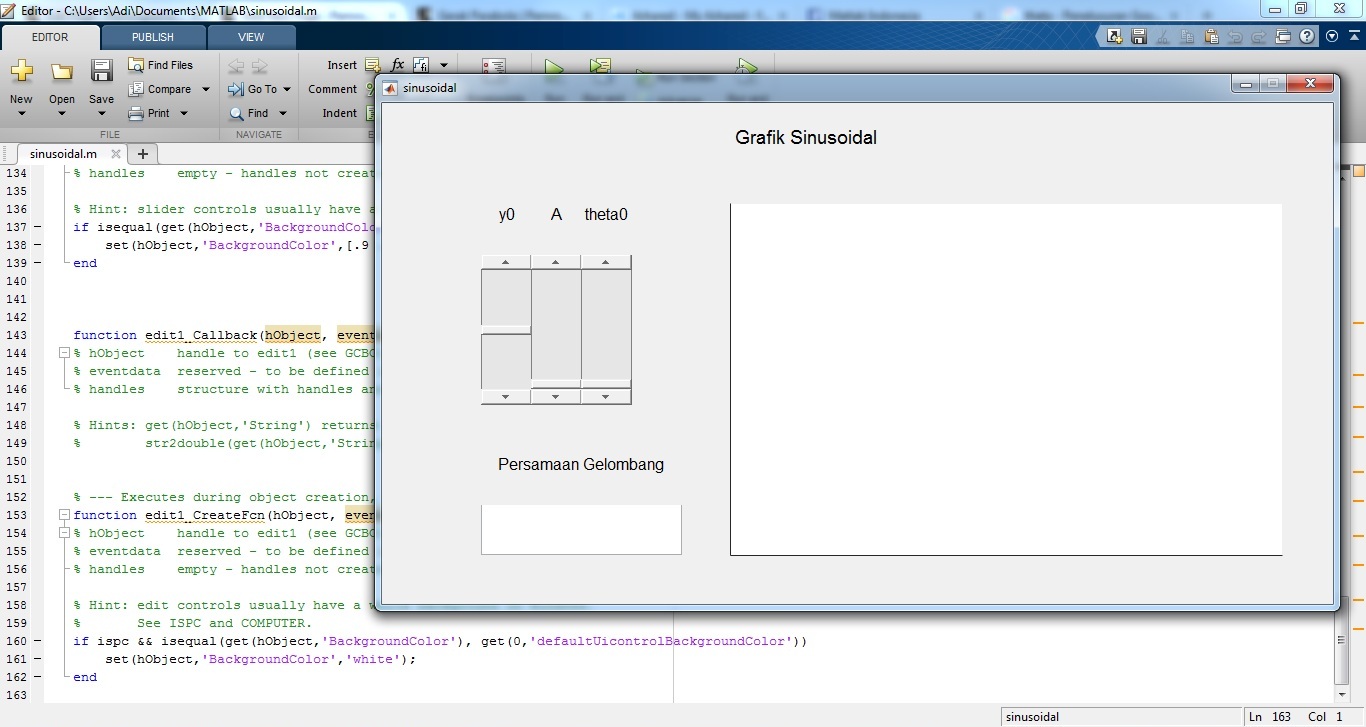The height and width of the screenshot is (727, 1366).
Task: Open the Print dropdown arrow
Action: 184,113
